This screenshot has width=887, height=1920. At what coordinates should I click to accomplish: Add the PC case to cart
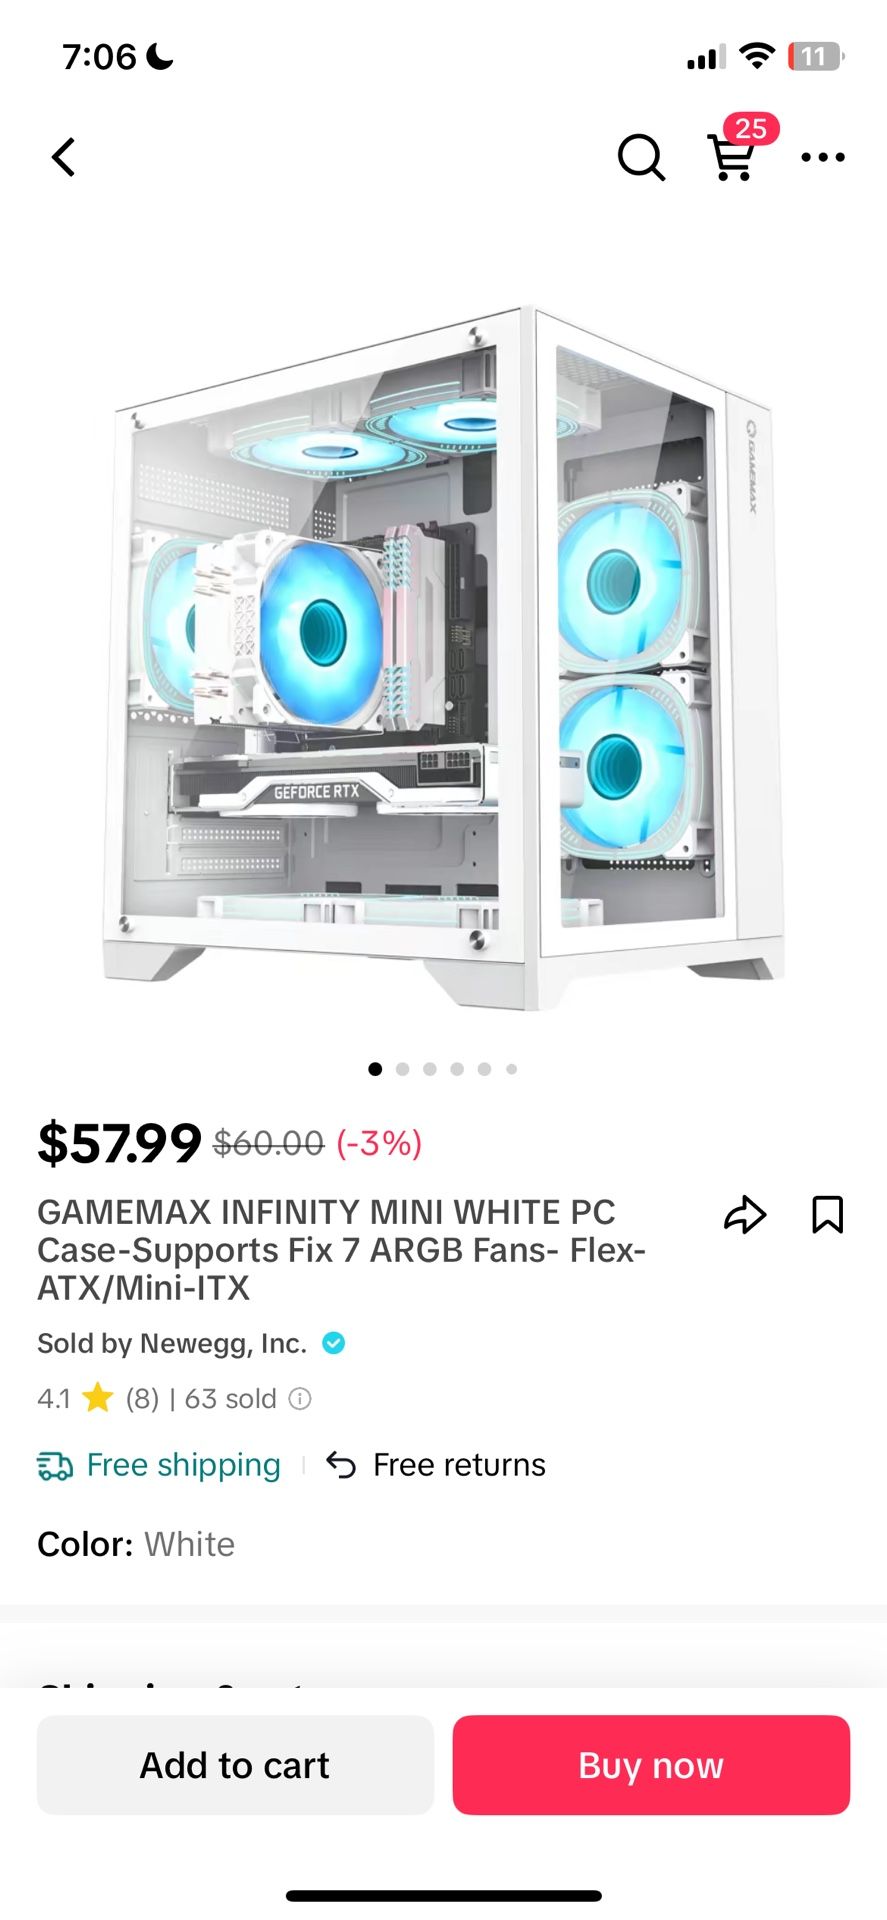point(235,1765)
